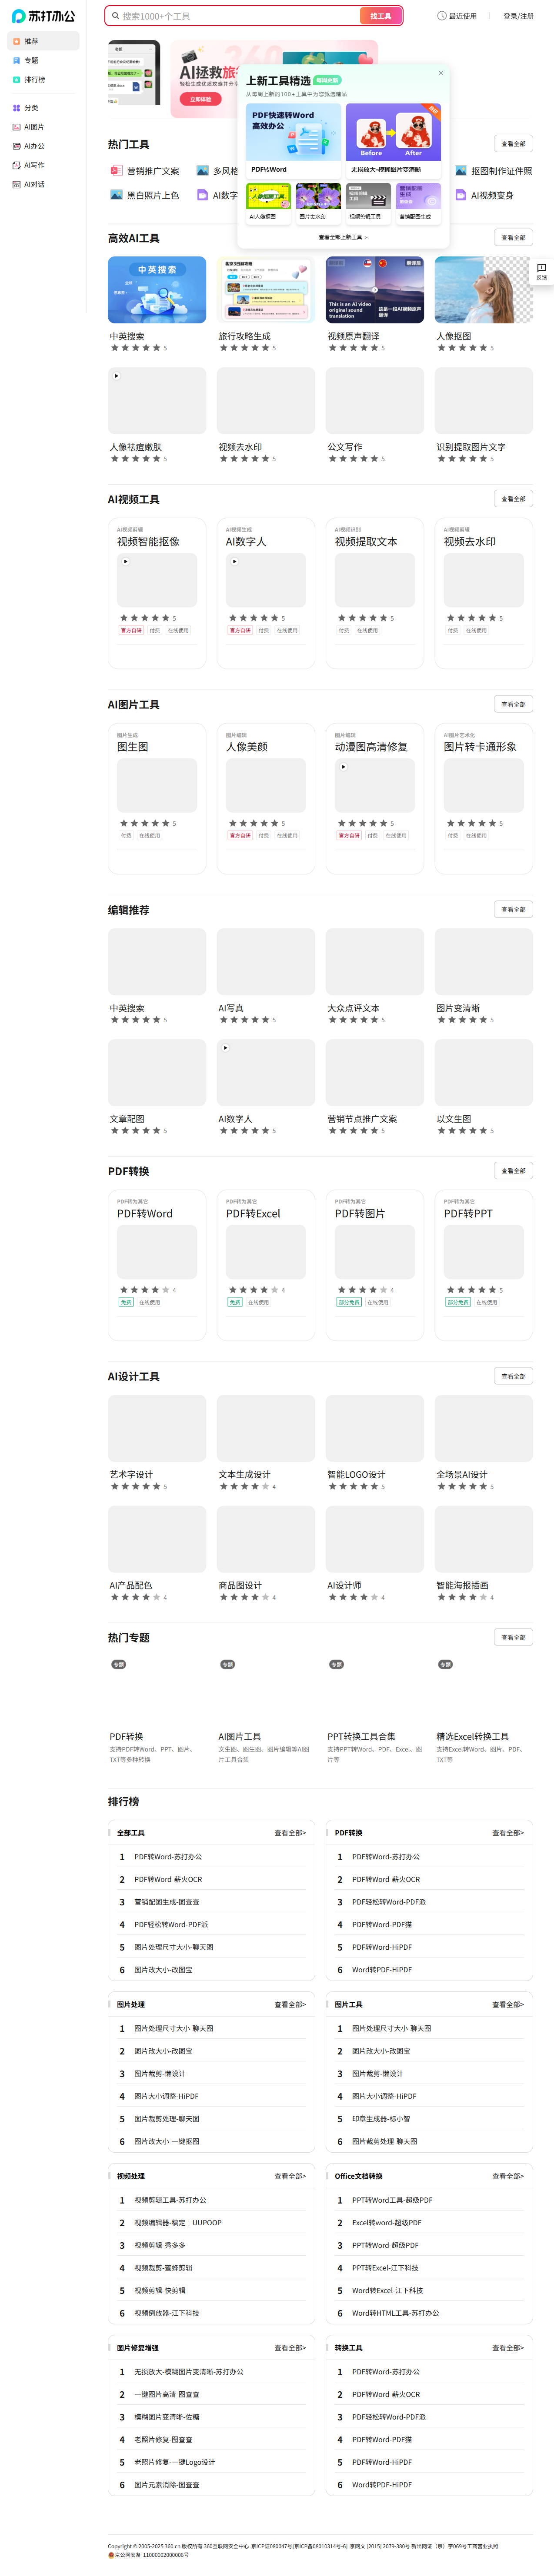The image size is (554, 2576).
Task: Open 专题 in the sidebar
Action: [31, 61]
